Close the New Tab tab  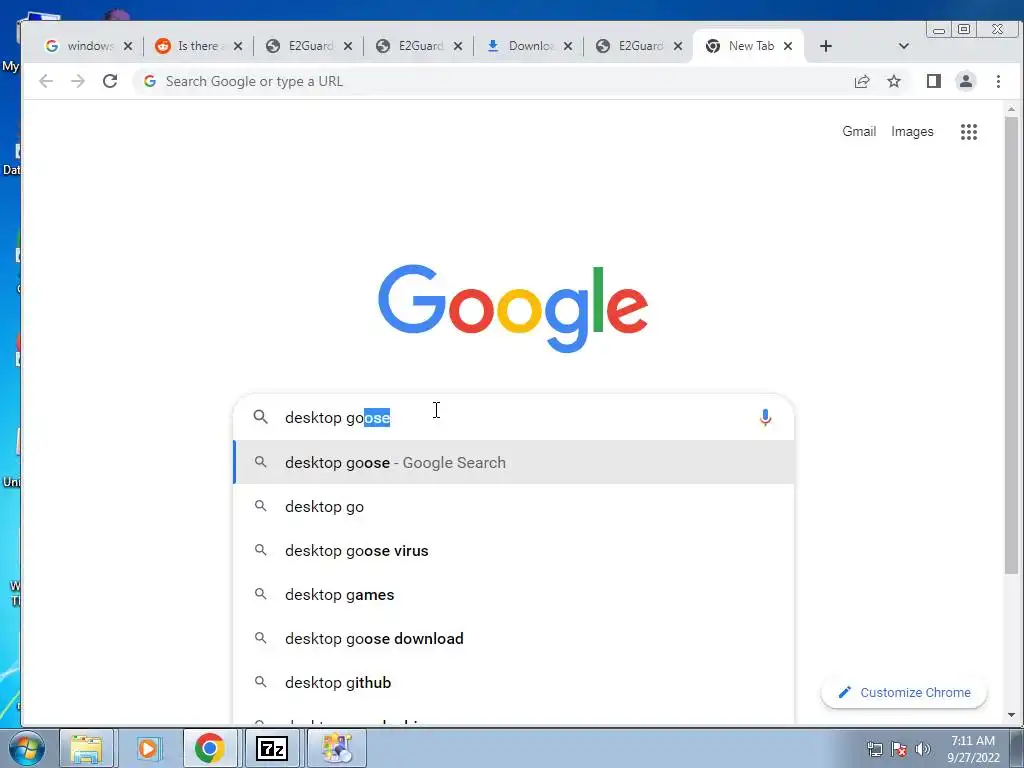tap(788, 46)
